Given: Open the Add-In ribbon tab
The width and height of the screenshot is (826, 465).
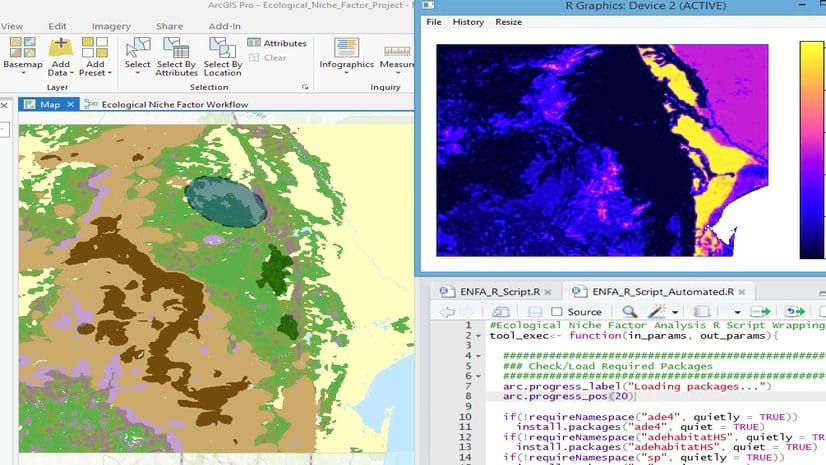Looking at the screenshot, I should coord(224,26).
